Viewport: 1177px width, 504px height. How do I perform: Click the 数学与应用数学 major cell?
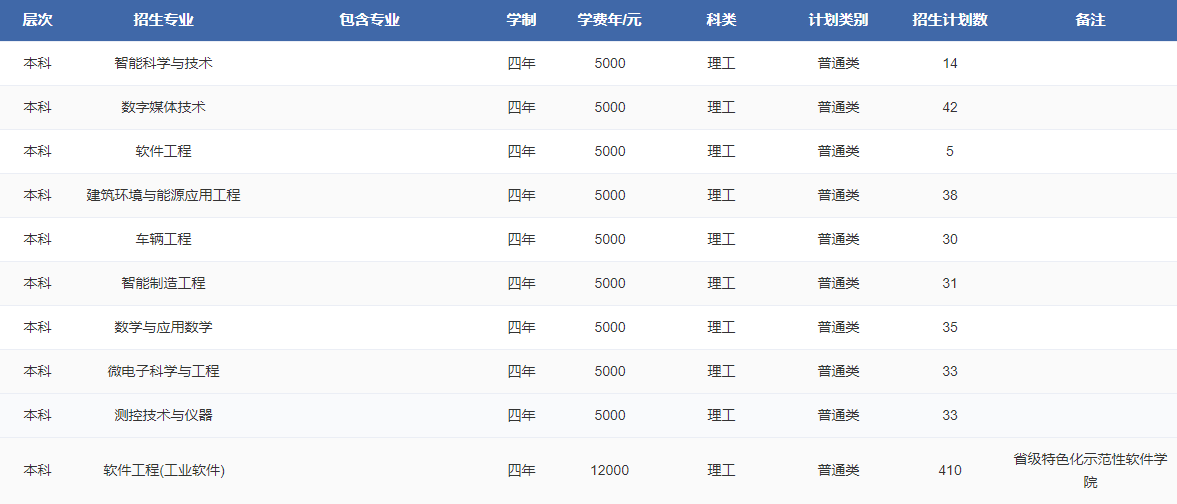pyautogui.click(x=163, y=327)
